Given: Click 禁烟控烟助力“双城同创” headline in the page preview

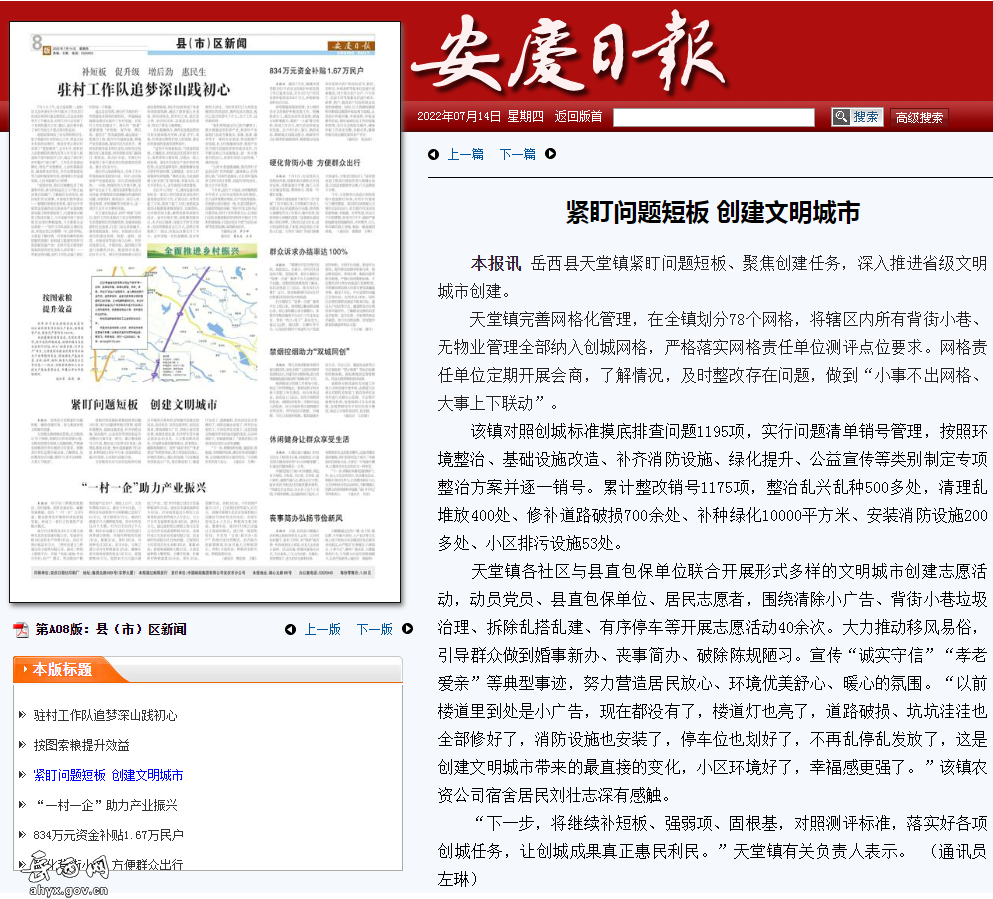Looking at the screenshot, I should [x=309, y=351].
